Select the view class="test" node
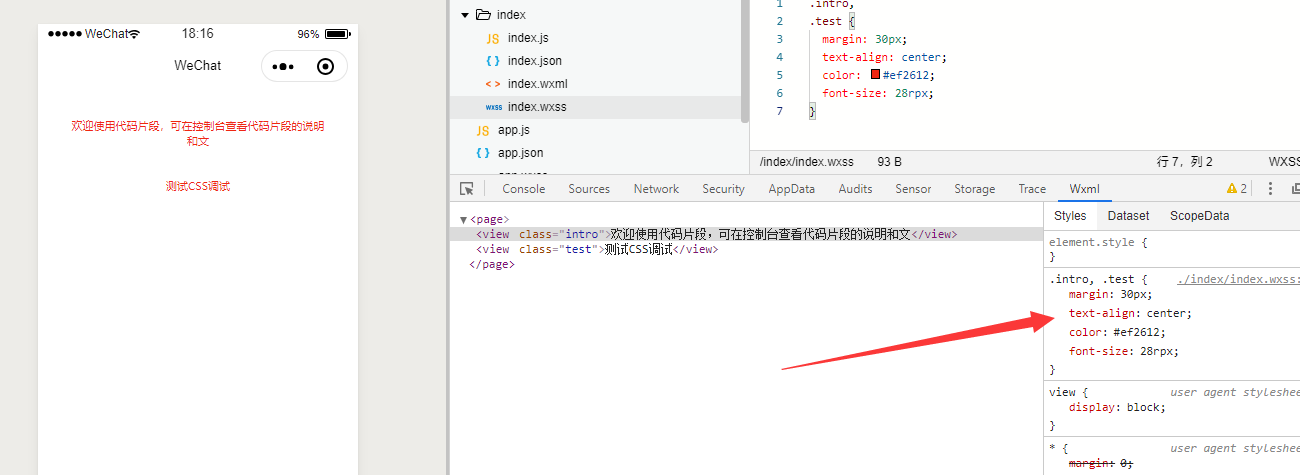Screen dimensions: 1300x475 [597, 250]
